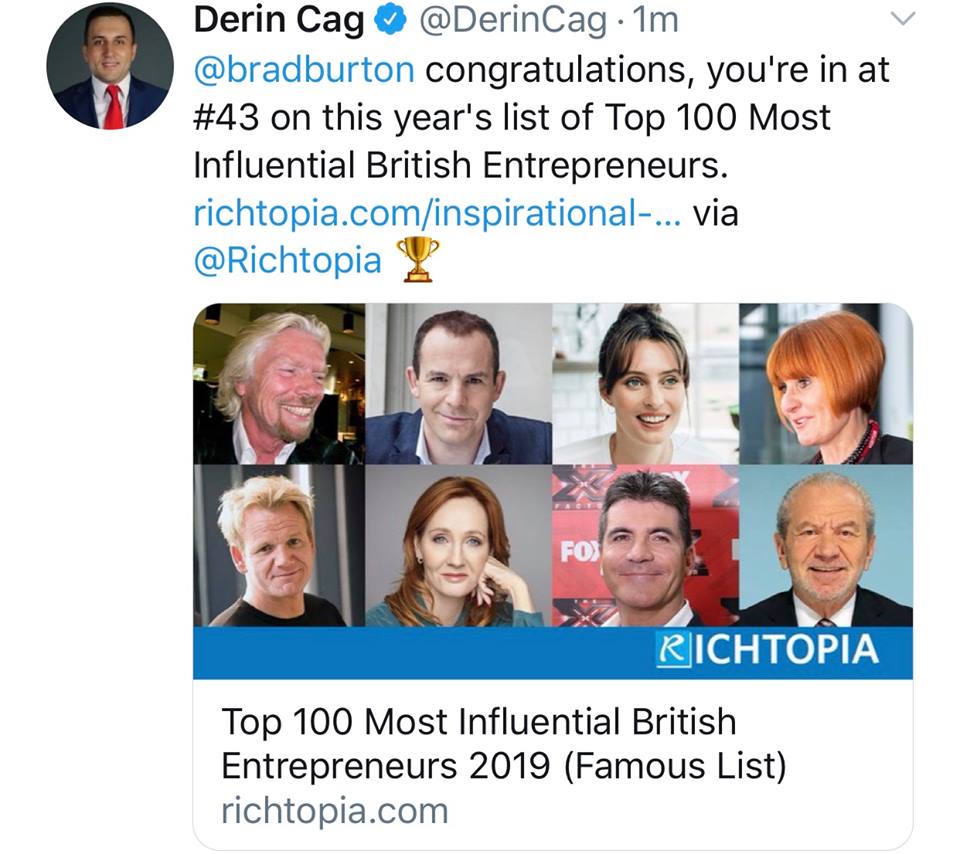This screenshot has height=854, width=960.
Task: Click the Derin Cag display name
Action: (x=279, y=21)
